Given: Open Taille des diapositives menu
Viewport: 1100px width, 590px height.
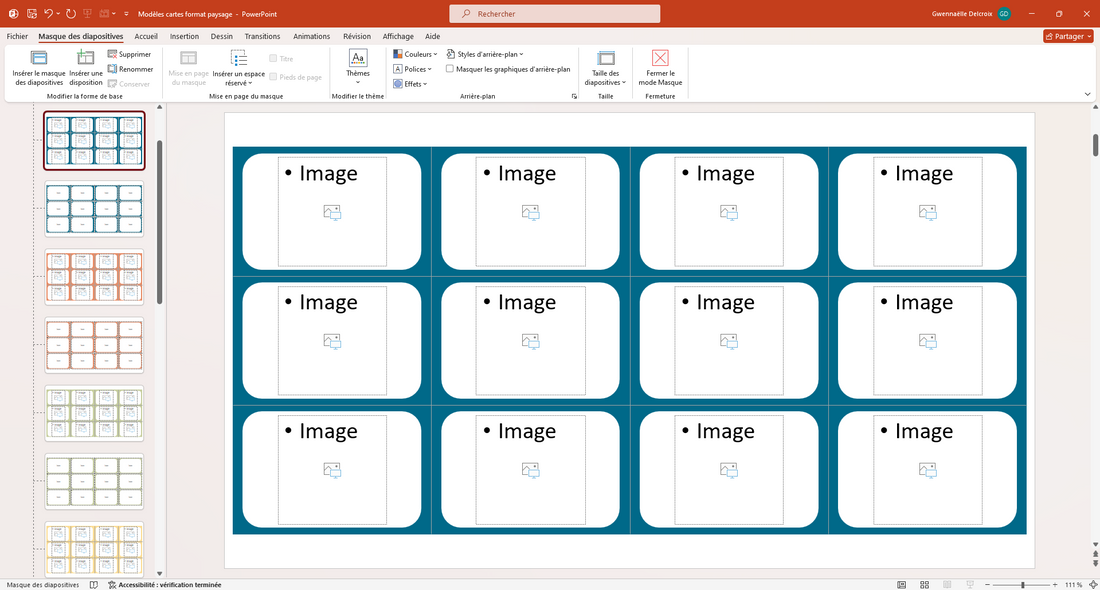Looking at the screenshot, I should pyautogui.click(x=605, y=68).
